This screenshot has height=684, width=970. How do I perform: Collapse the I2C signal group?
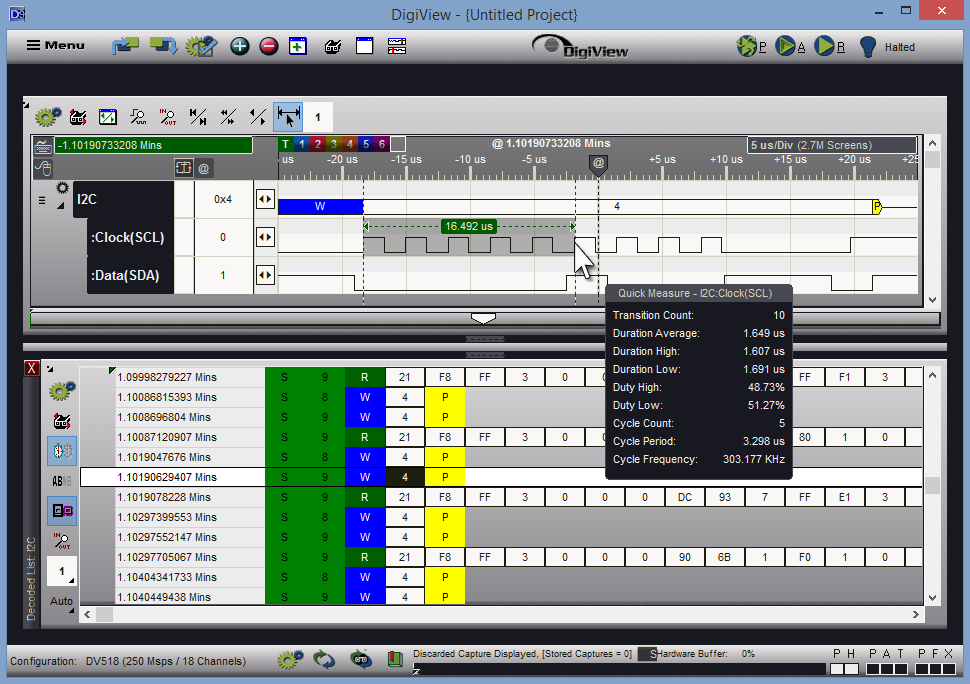point(43,200)
